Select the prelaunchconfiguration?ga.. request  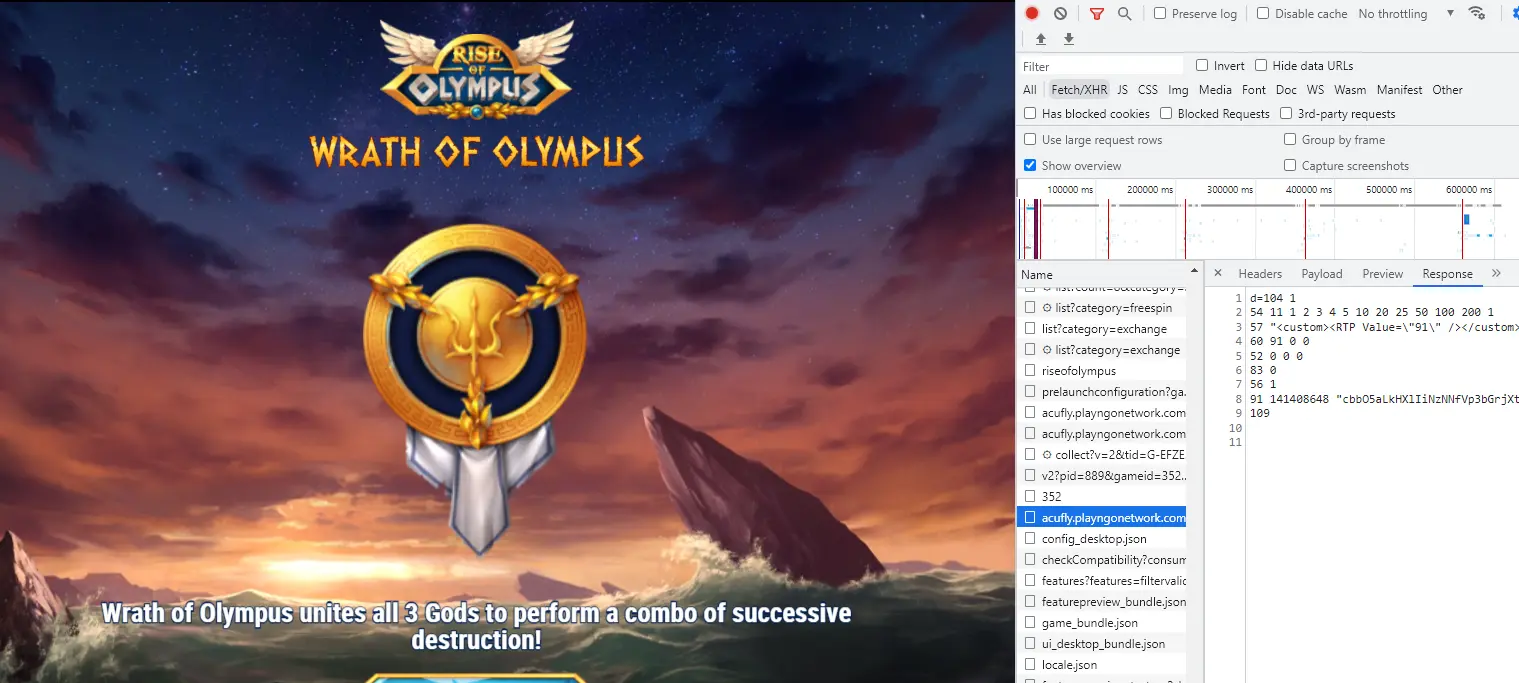click(1102, 392)
